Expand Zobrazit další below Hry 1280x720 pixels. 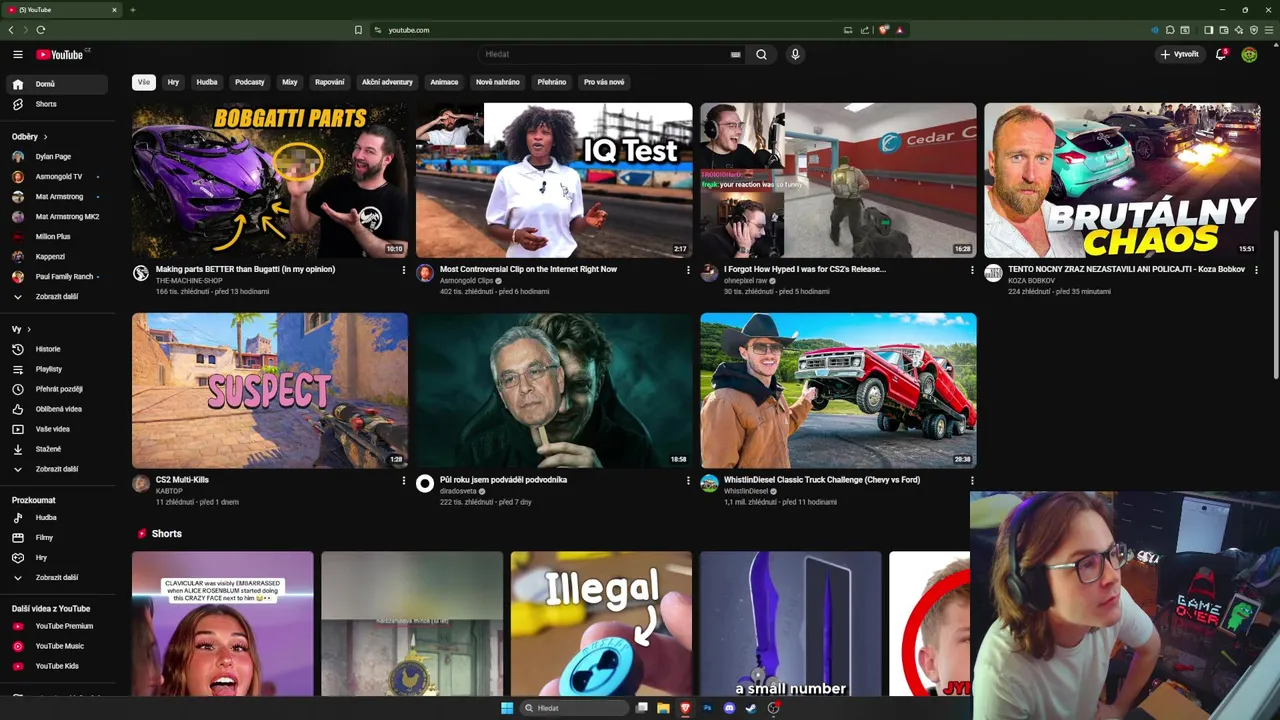click(56, 577)
